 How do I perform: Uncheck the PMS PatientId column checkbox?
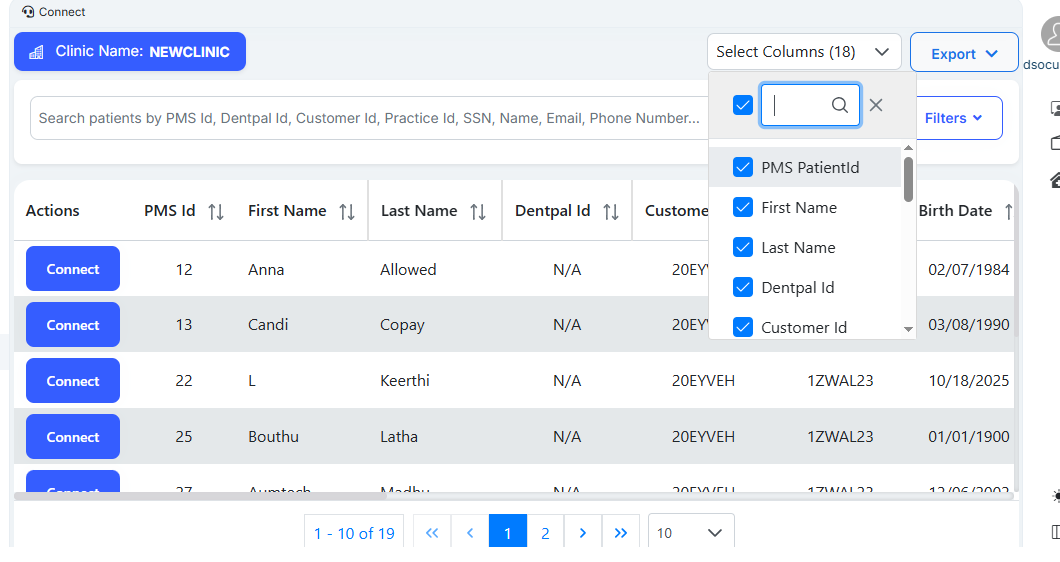pyautogui.click(x=743, y=167)
